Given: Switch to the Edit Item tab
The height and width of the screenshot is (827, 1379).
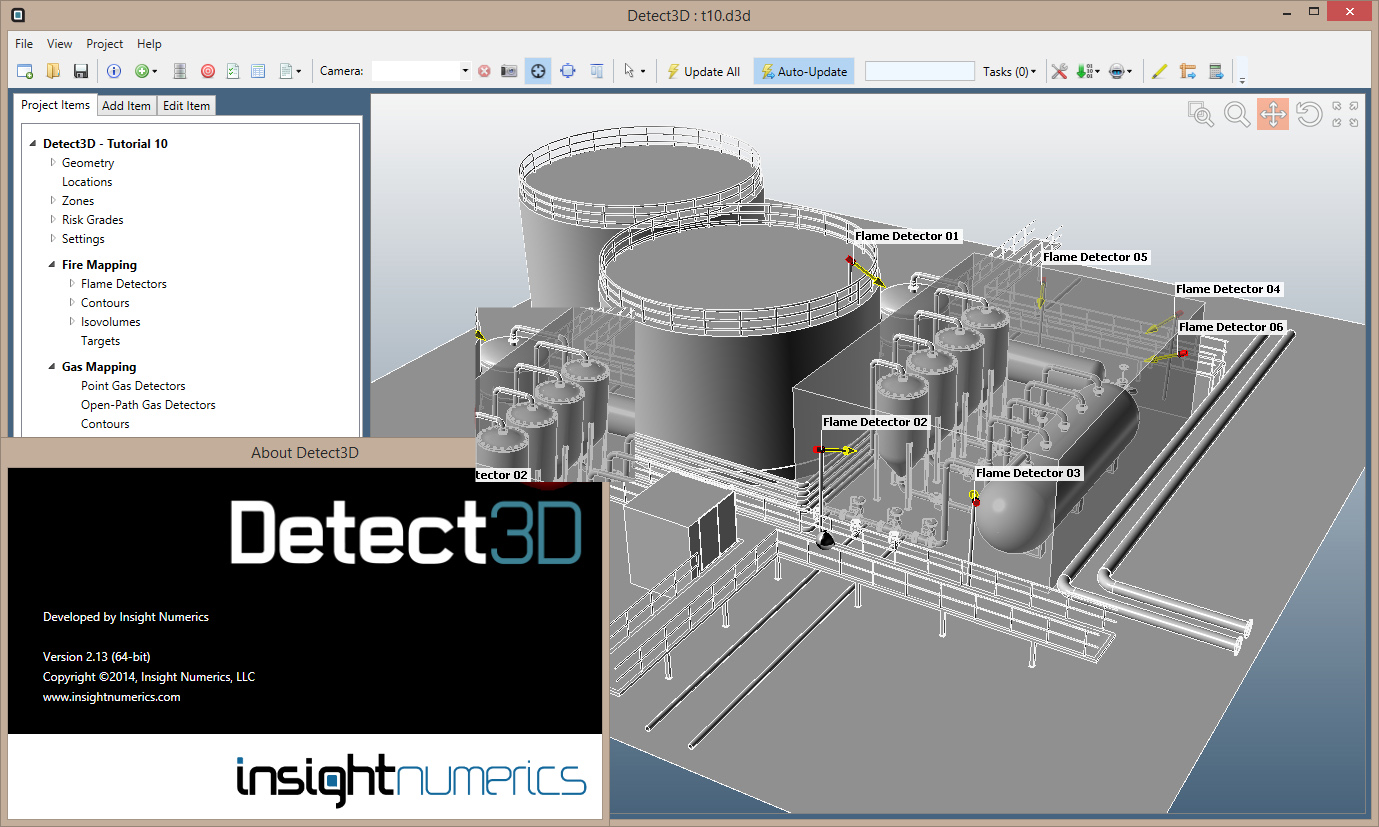Looking at the screenshot, I should pyautogui.click(x=185, y=105).
